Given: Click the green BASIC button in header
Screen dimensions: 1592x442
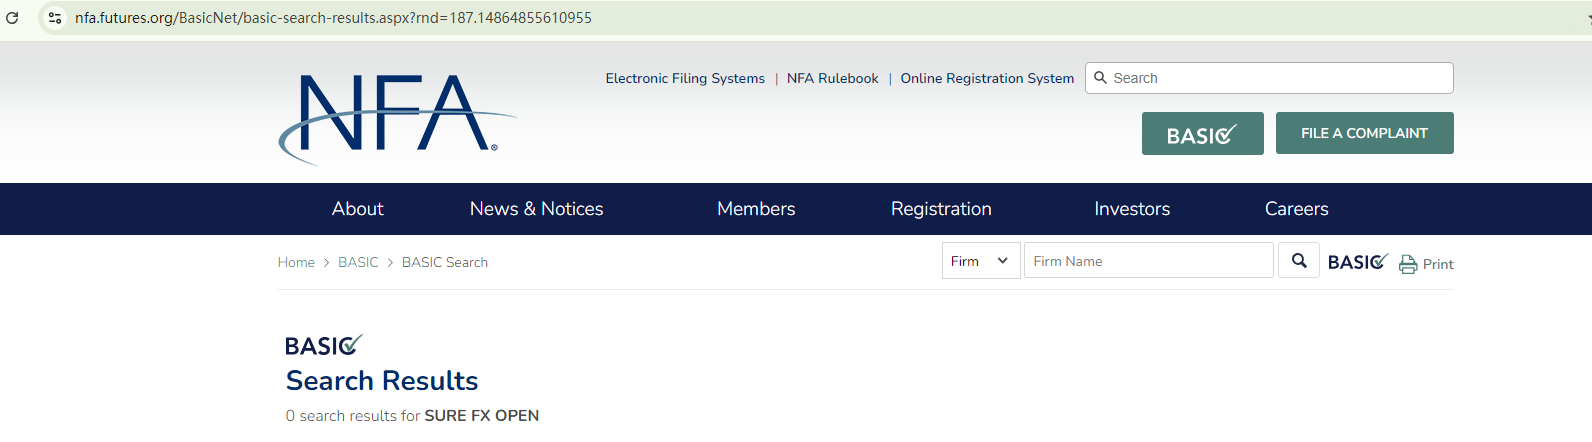Looking at the screenshot, I should tap(1202, 134).
